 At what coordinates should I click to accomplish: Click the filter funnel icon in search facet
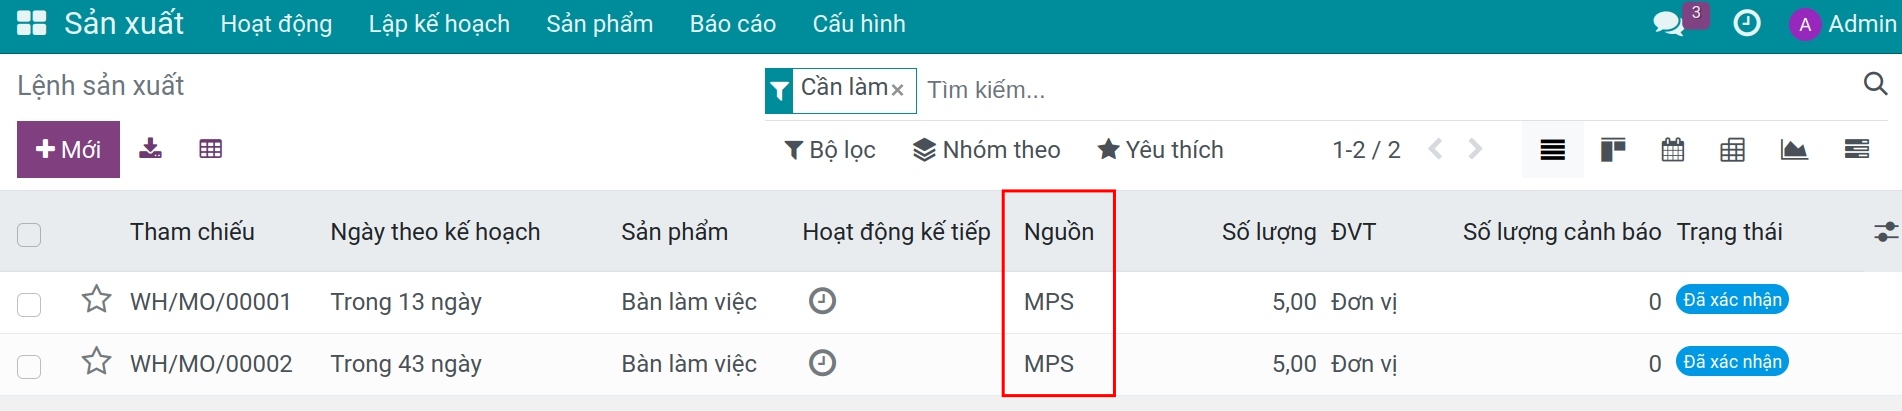[779, 91]
